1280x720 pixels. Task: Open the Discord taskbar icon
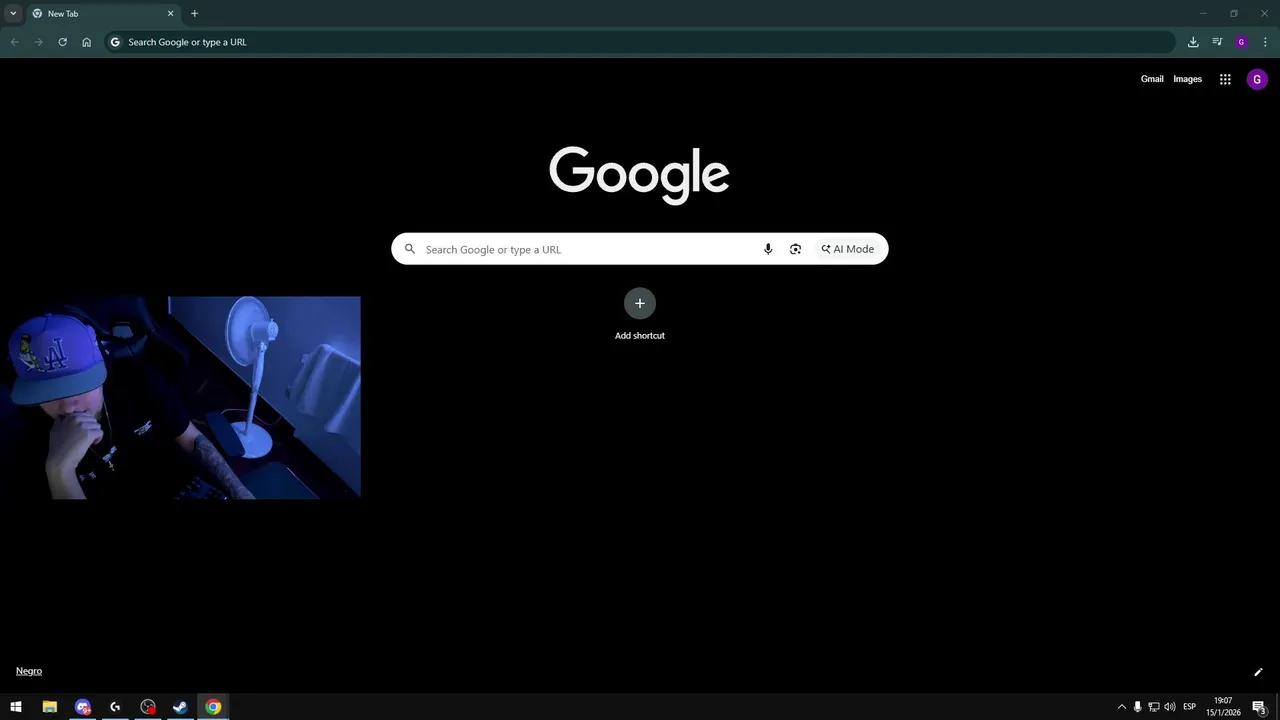tap(83, 707)
